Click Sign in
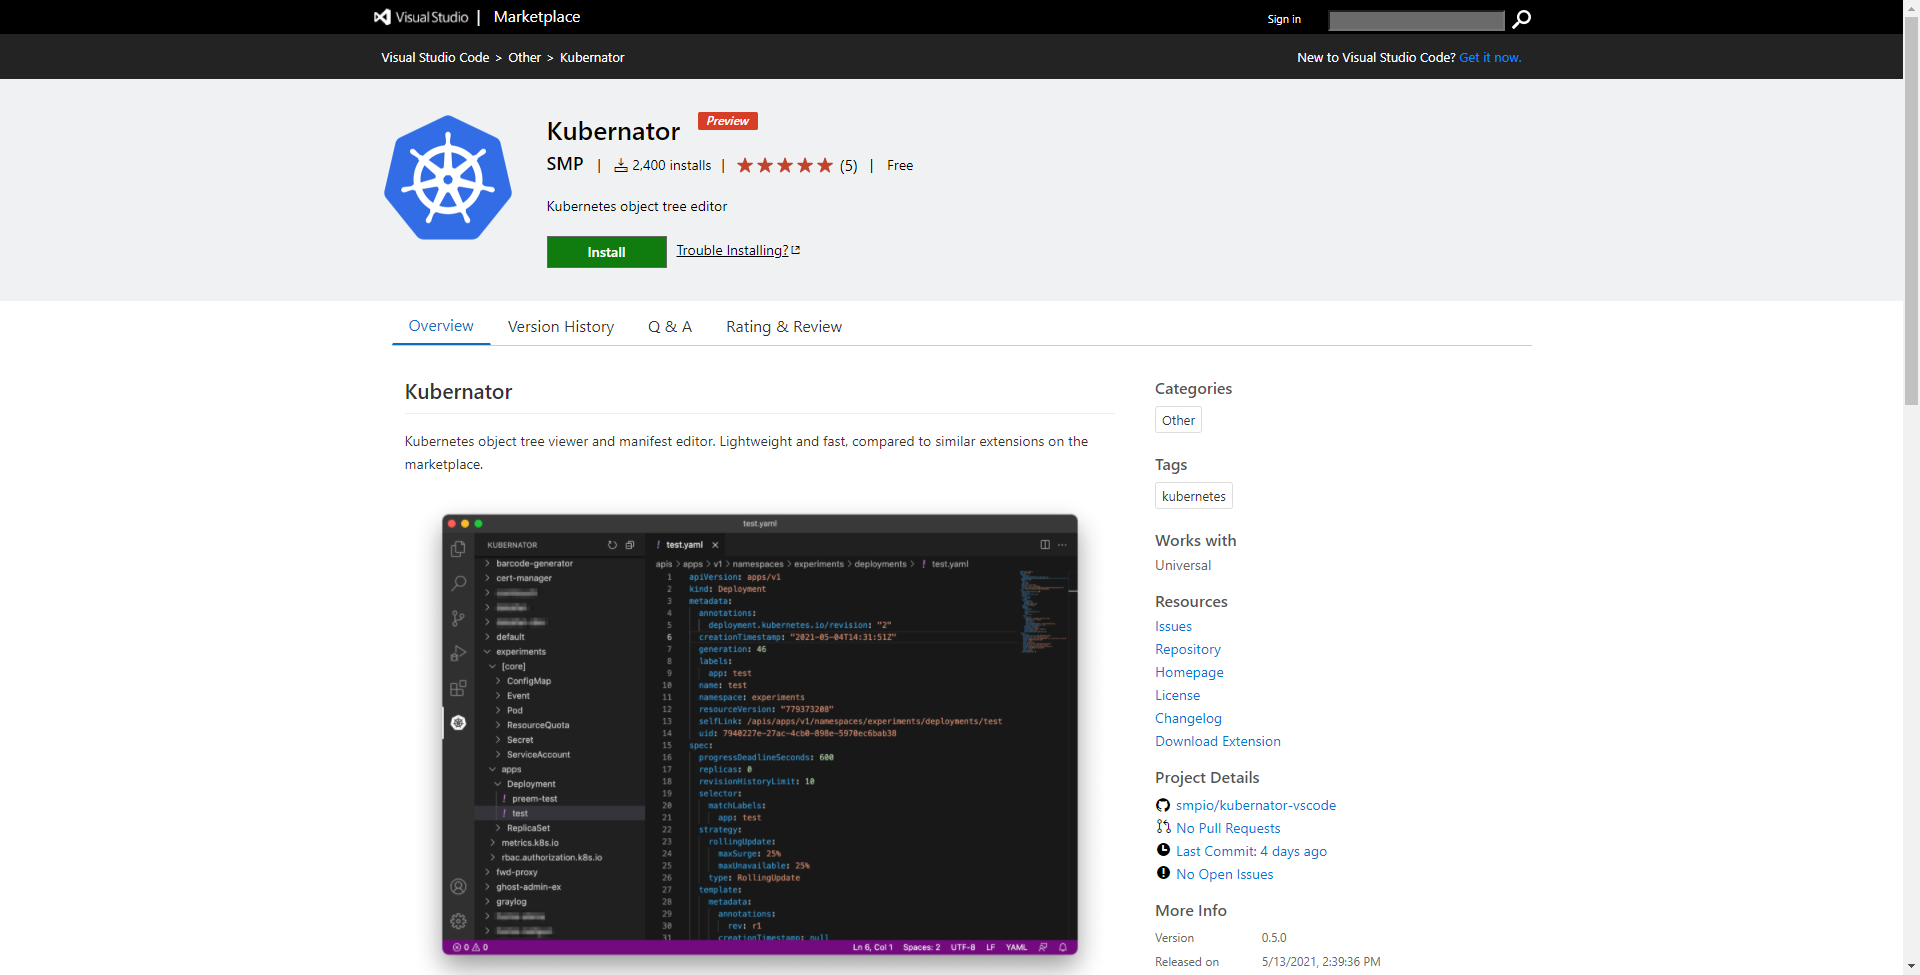 point(1284,19)
